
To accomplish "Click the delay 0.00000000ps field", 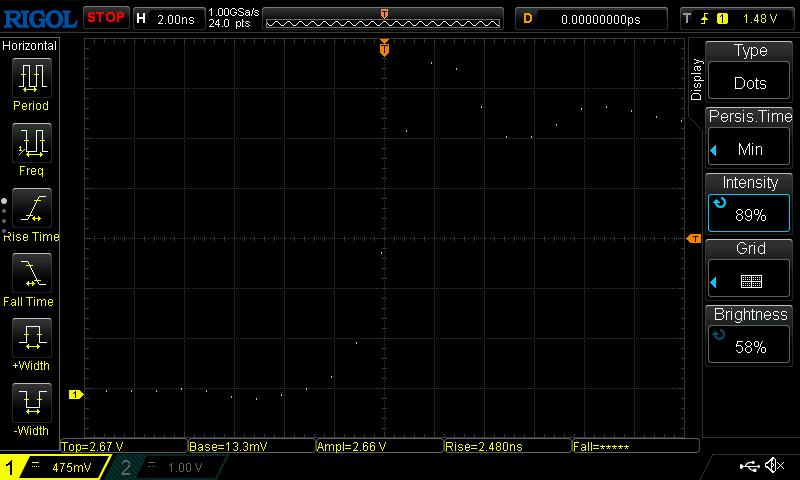I will 601,19.
